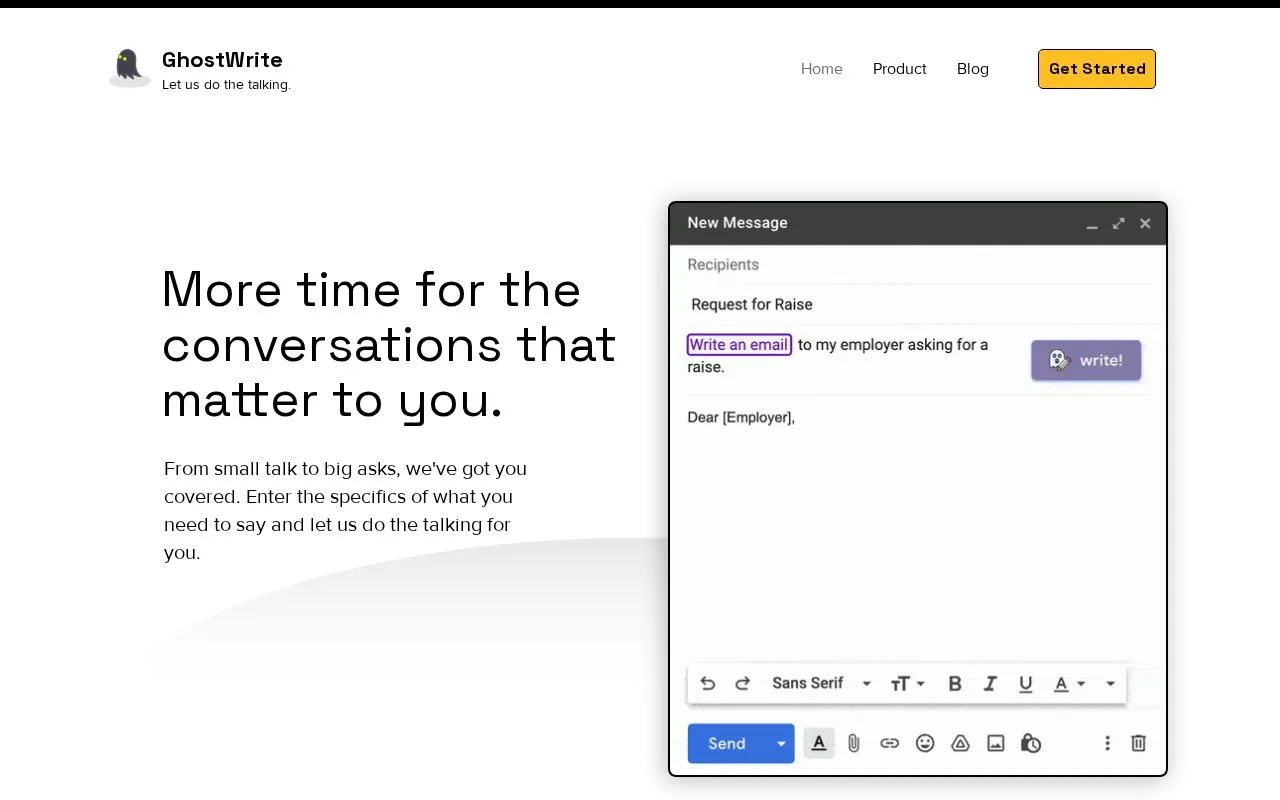Close the New Message window

pos(1145,224)
